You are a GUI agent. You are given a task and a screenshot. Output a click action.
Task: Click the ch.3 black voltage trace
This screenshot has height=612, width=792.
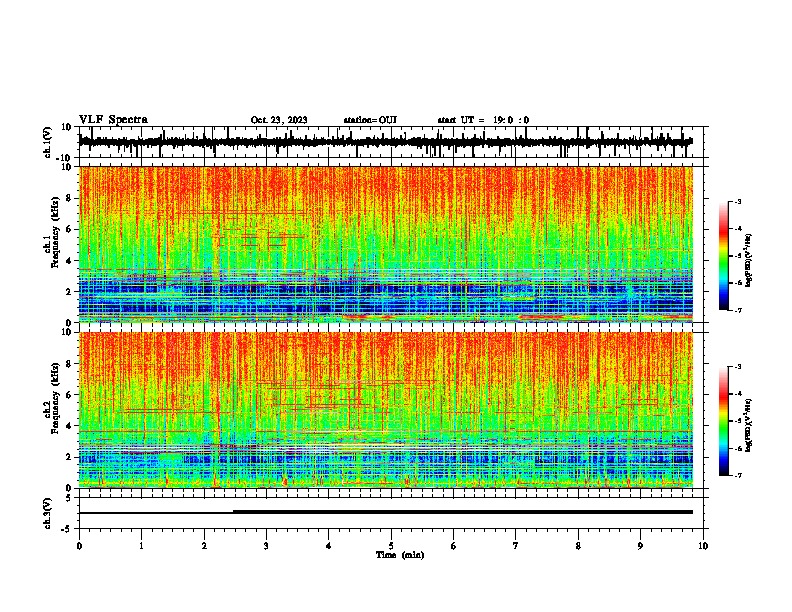coord(385,512)
